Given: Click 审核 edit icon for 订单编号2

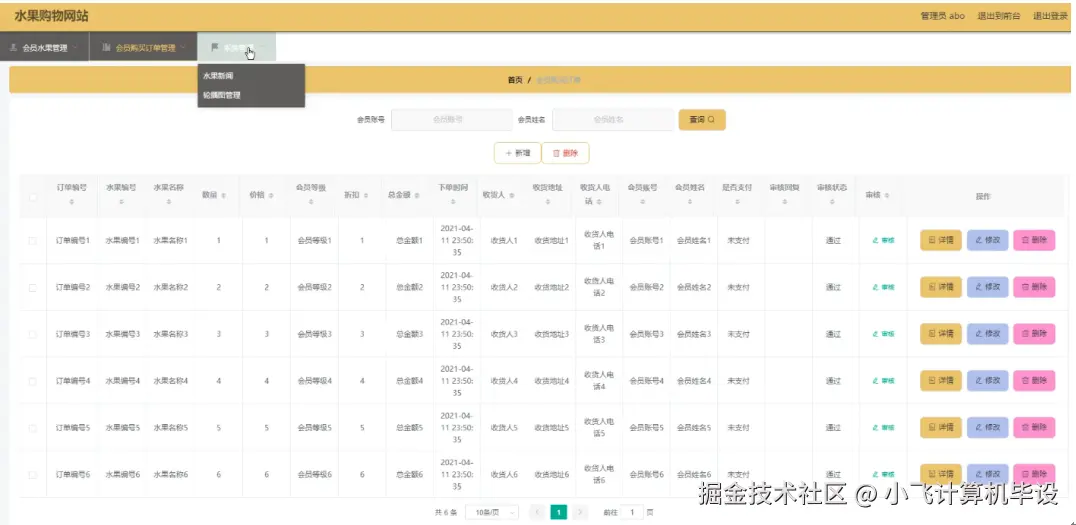Looking at the screenshot, I should (x=883, y=288).
